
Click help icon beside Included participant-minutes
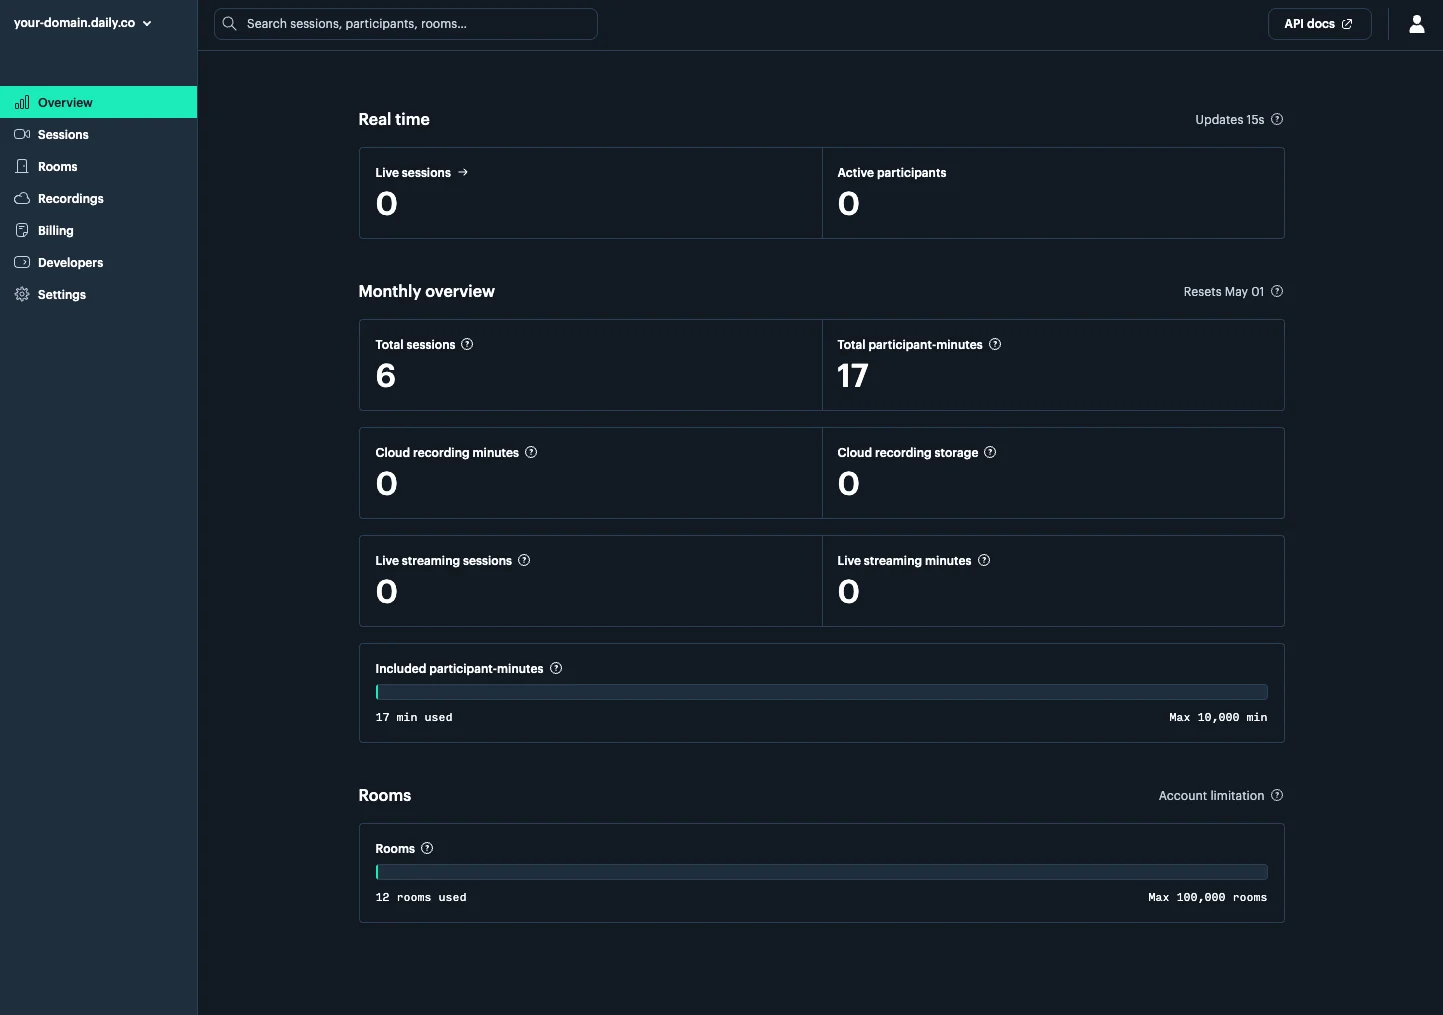(x=556, y=668)
